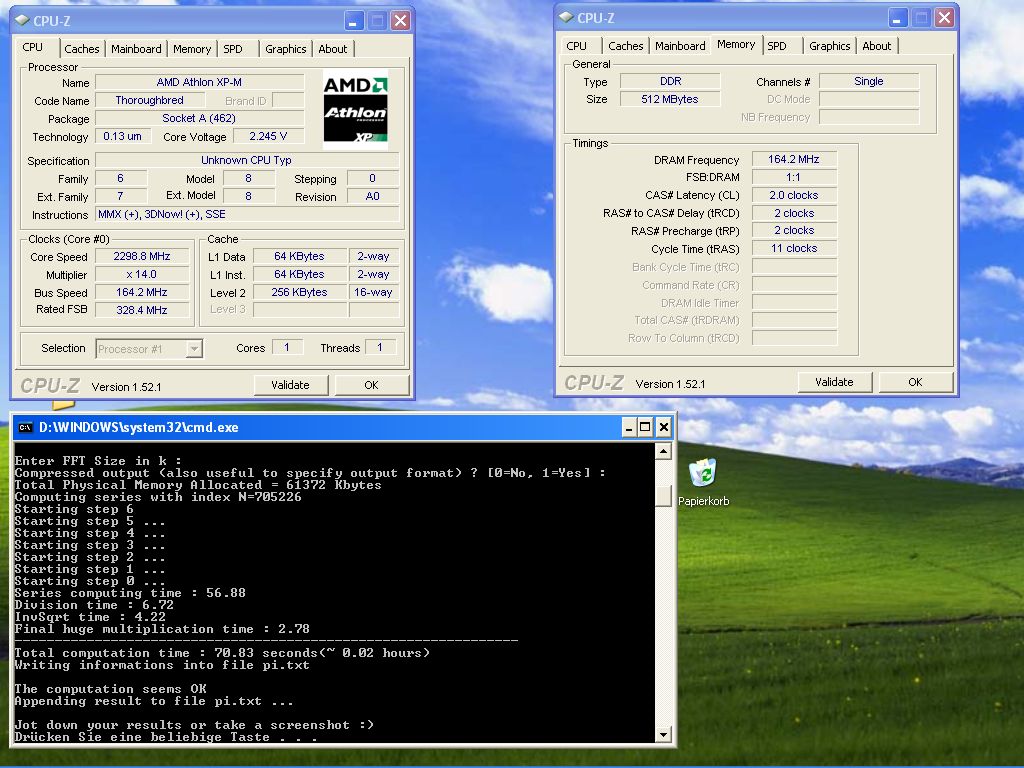The width and height of the screenshot is (1024, 768).
Task: Close the left CPU-Z window
Action: 400,21
